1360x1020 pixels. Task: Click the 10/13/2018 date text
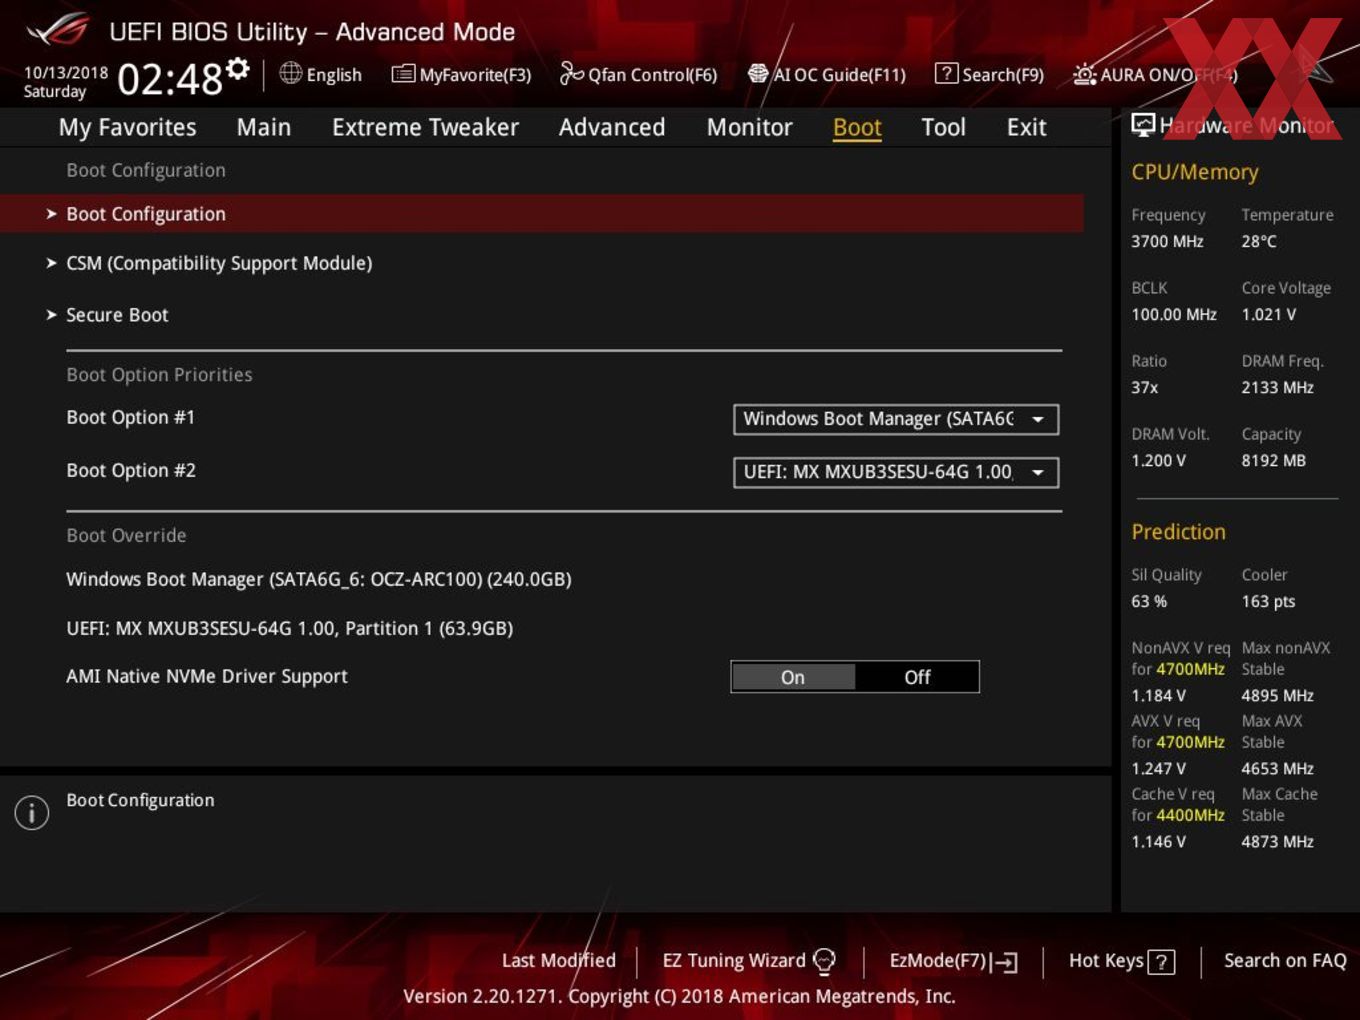click(x=66, y=72)
